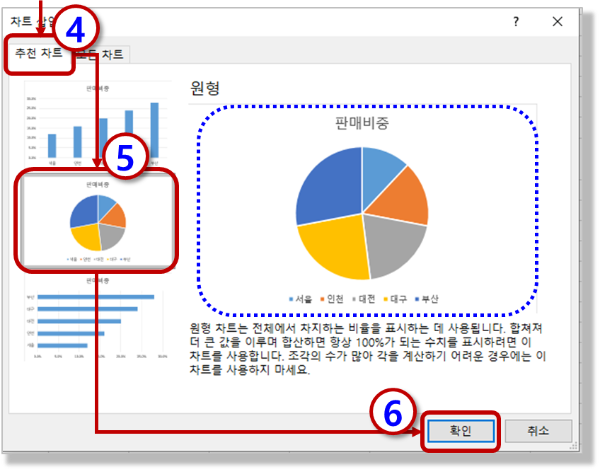Click the 판매비중 title in preview
Screen dimensions: 600x470
tap(362, 123)
